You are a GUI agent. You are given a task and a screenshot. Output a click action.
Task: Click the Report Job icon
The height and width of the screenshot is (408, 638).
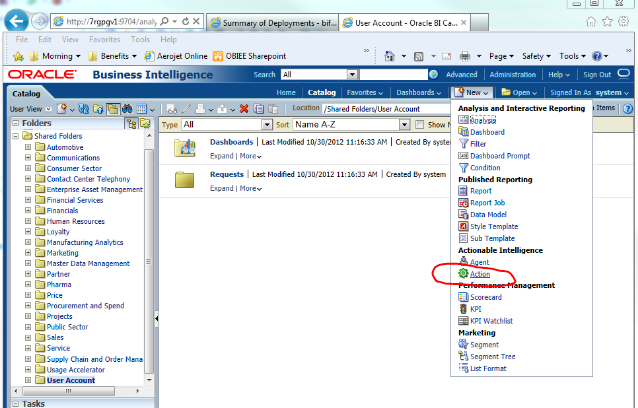(463, 203)
